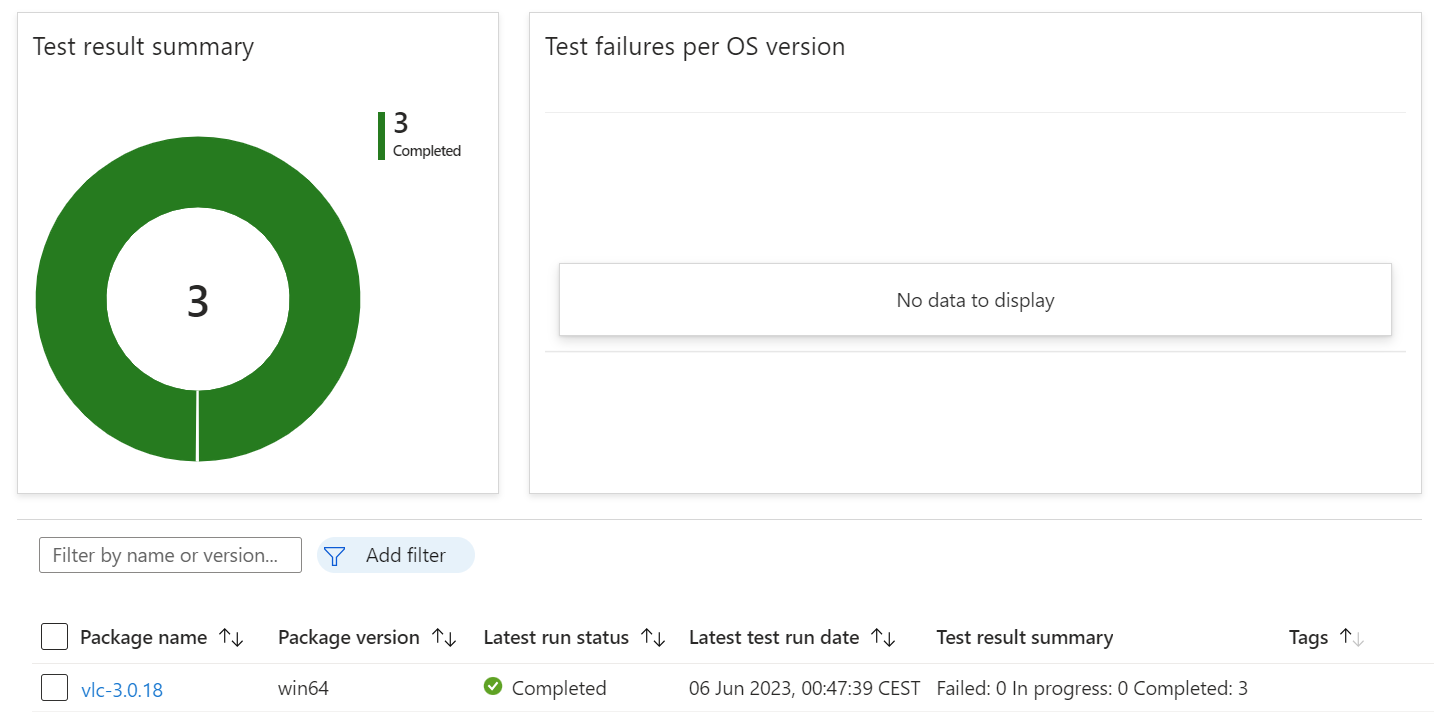Open the vlc-3.0.18 package link
The height and width of the screenshot is (726, 1434).
pyautogui.click(x=121, y=689)
